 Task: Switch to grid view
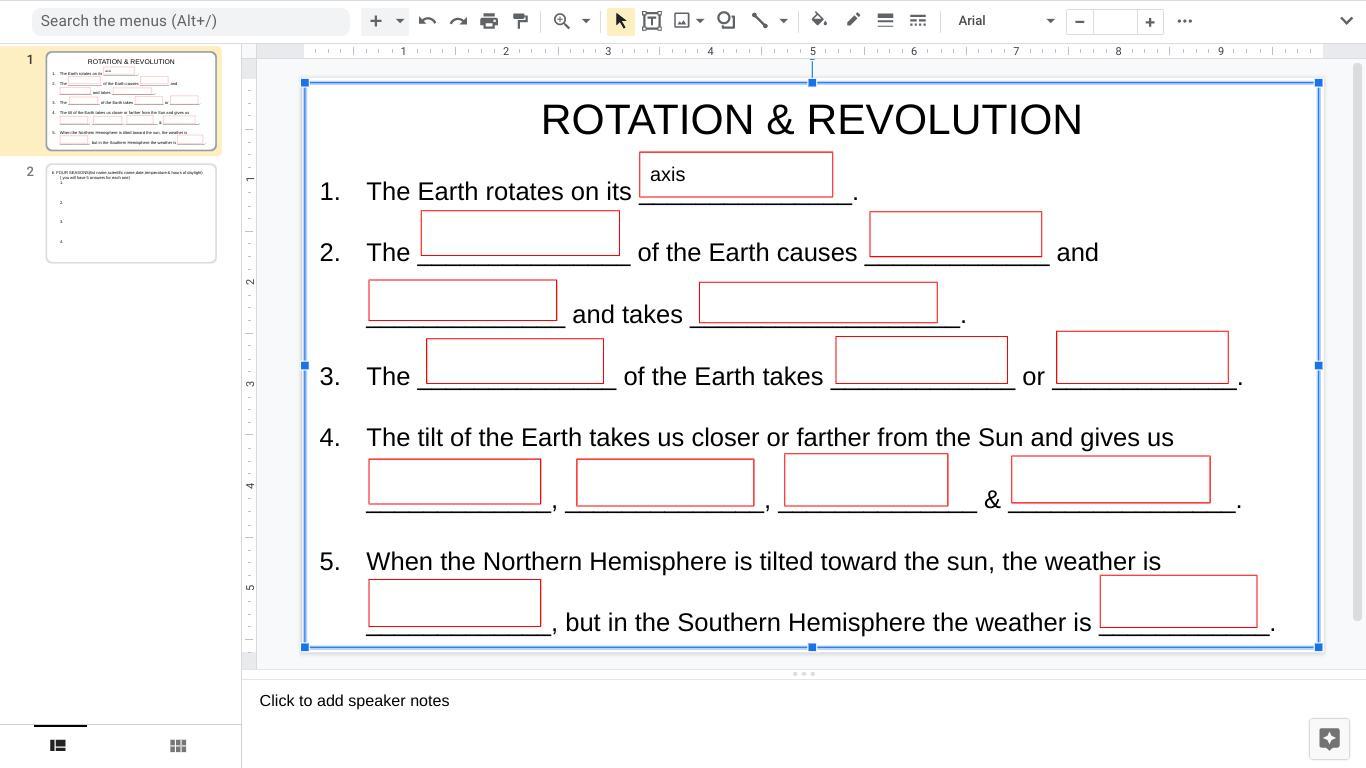tap(178, 746)
